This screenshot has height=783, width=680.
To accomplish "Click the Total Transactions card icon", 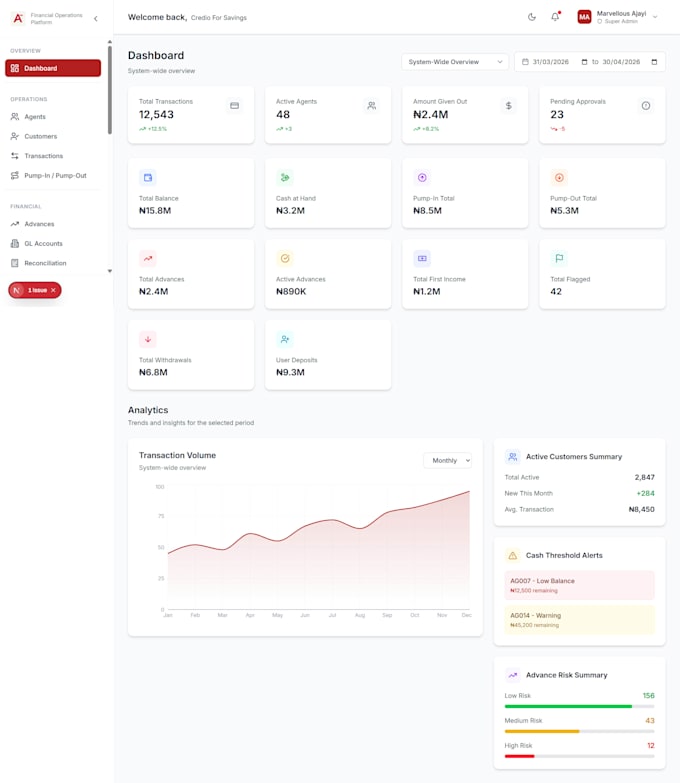I will point(234,105).
